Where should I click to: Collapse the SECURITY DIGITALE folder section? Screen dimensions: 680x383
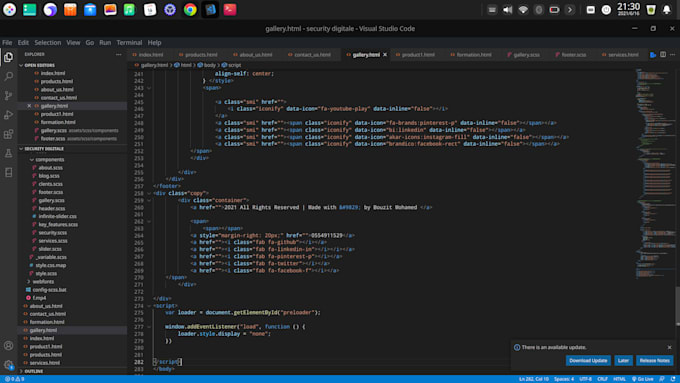point(21,149)
